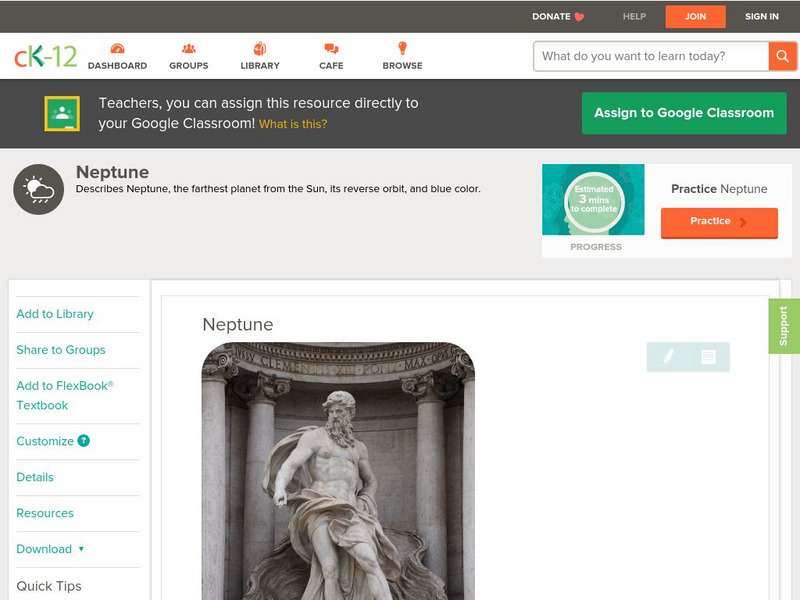Click the search input field
This screenshot has width=800, height=600.
tap(651, 56)
